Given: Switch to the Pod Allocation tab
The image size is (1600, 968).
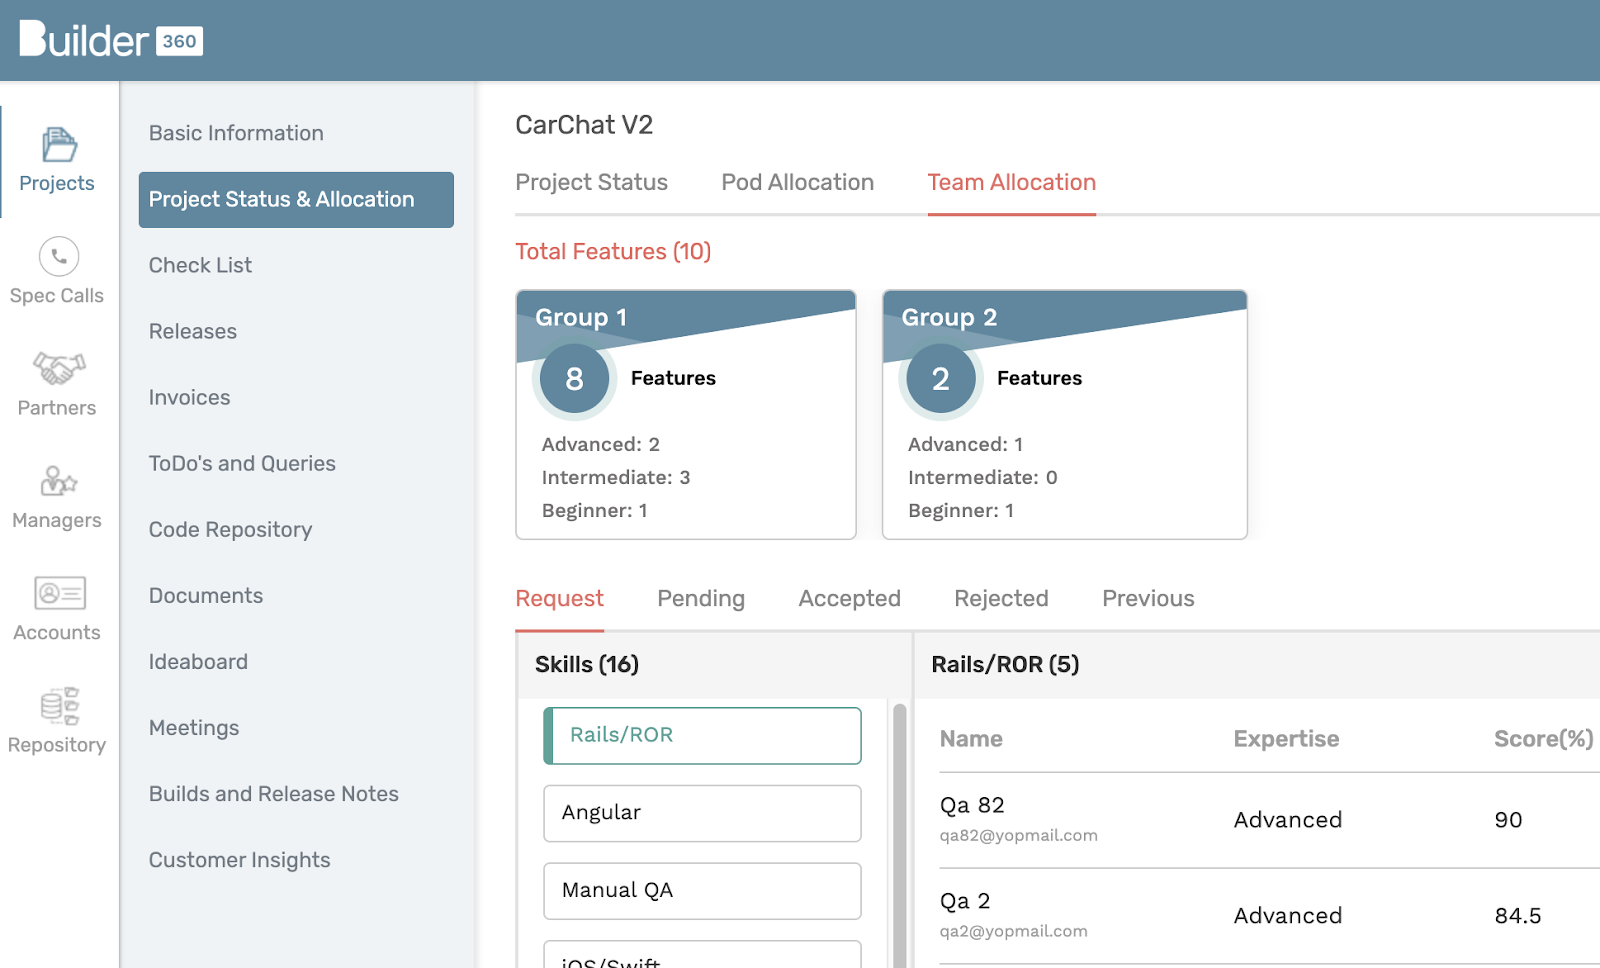Looking at the screenshot, I should pyautogui.click(x=797, y=183).
